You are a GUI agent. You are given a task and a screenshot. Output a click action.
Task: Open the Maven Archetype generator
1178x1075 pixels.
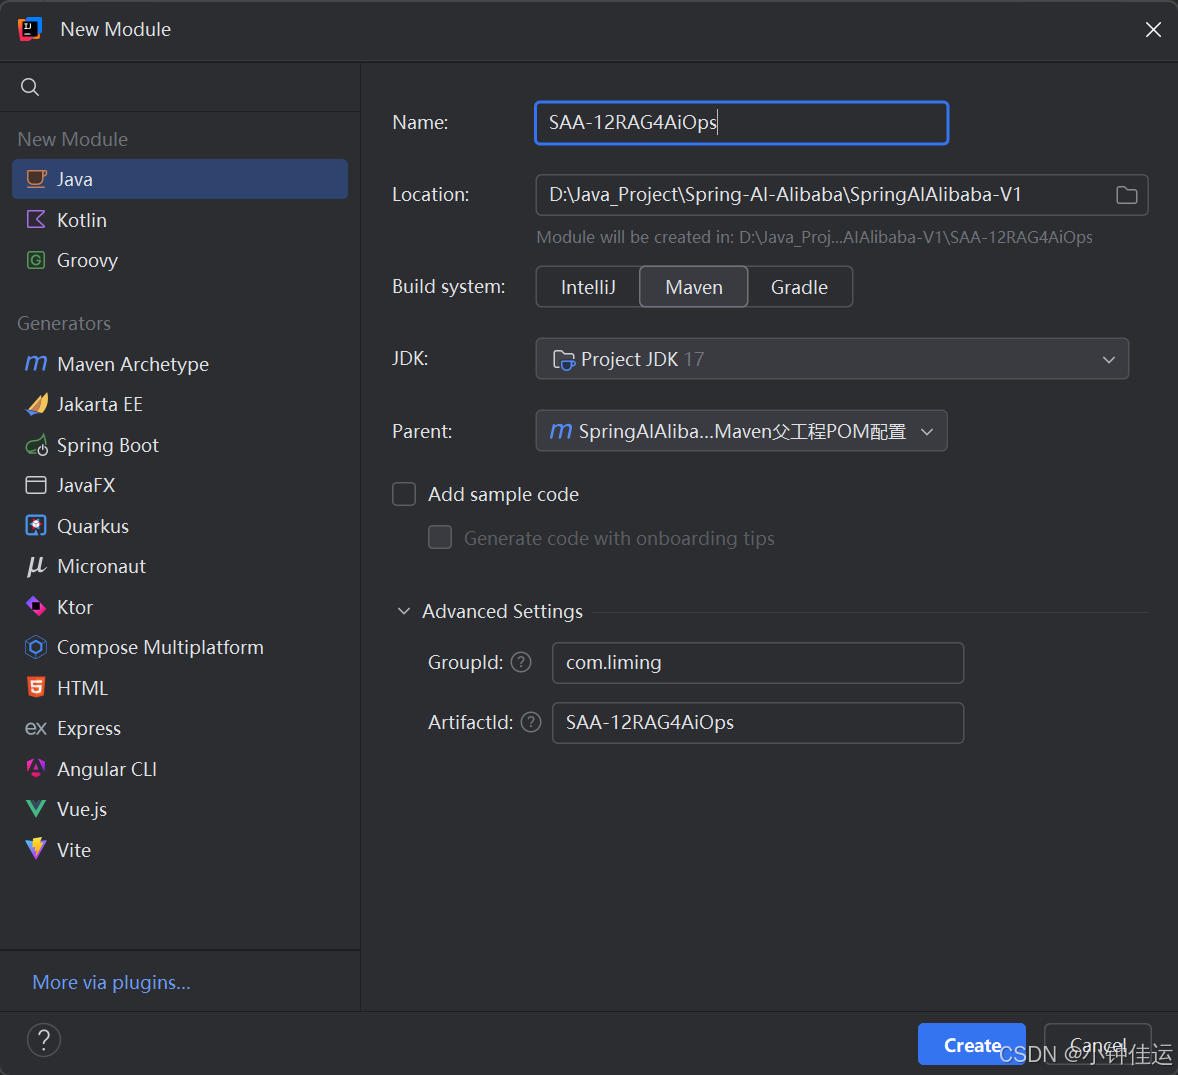coord(180,364)
